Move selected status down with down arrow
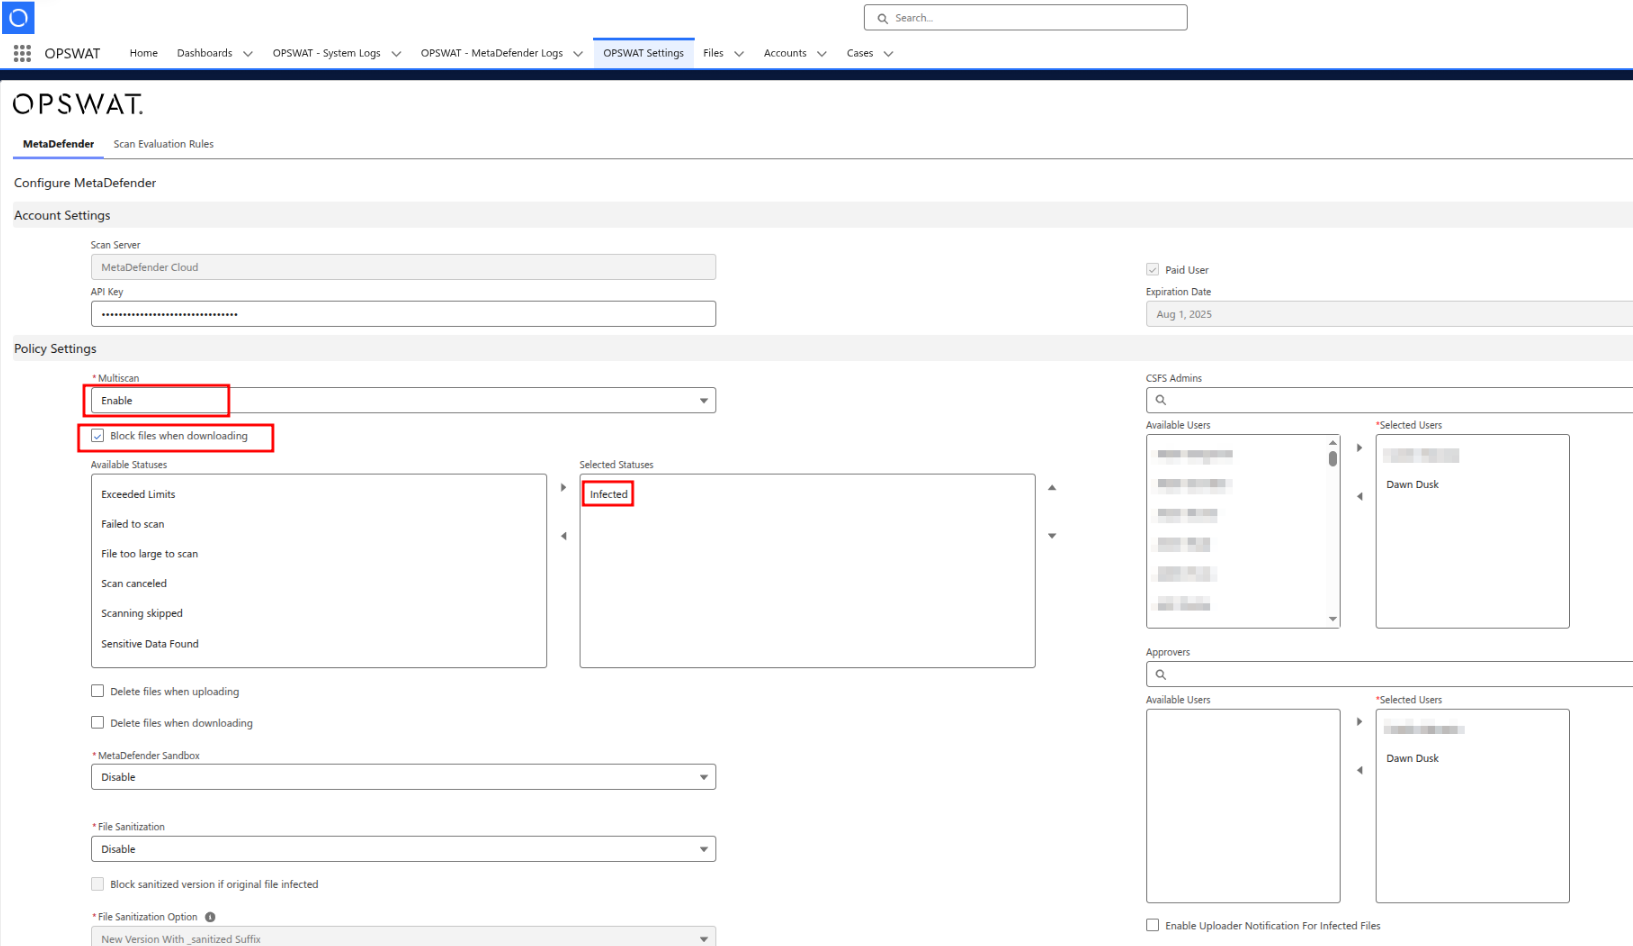Viewport: 1633px width, 946px height. pos(1052,536)
